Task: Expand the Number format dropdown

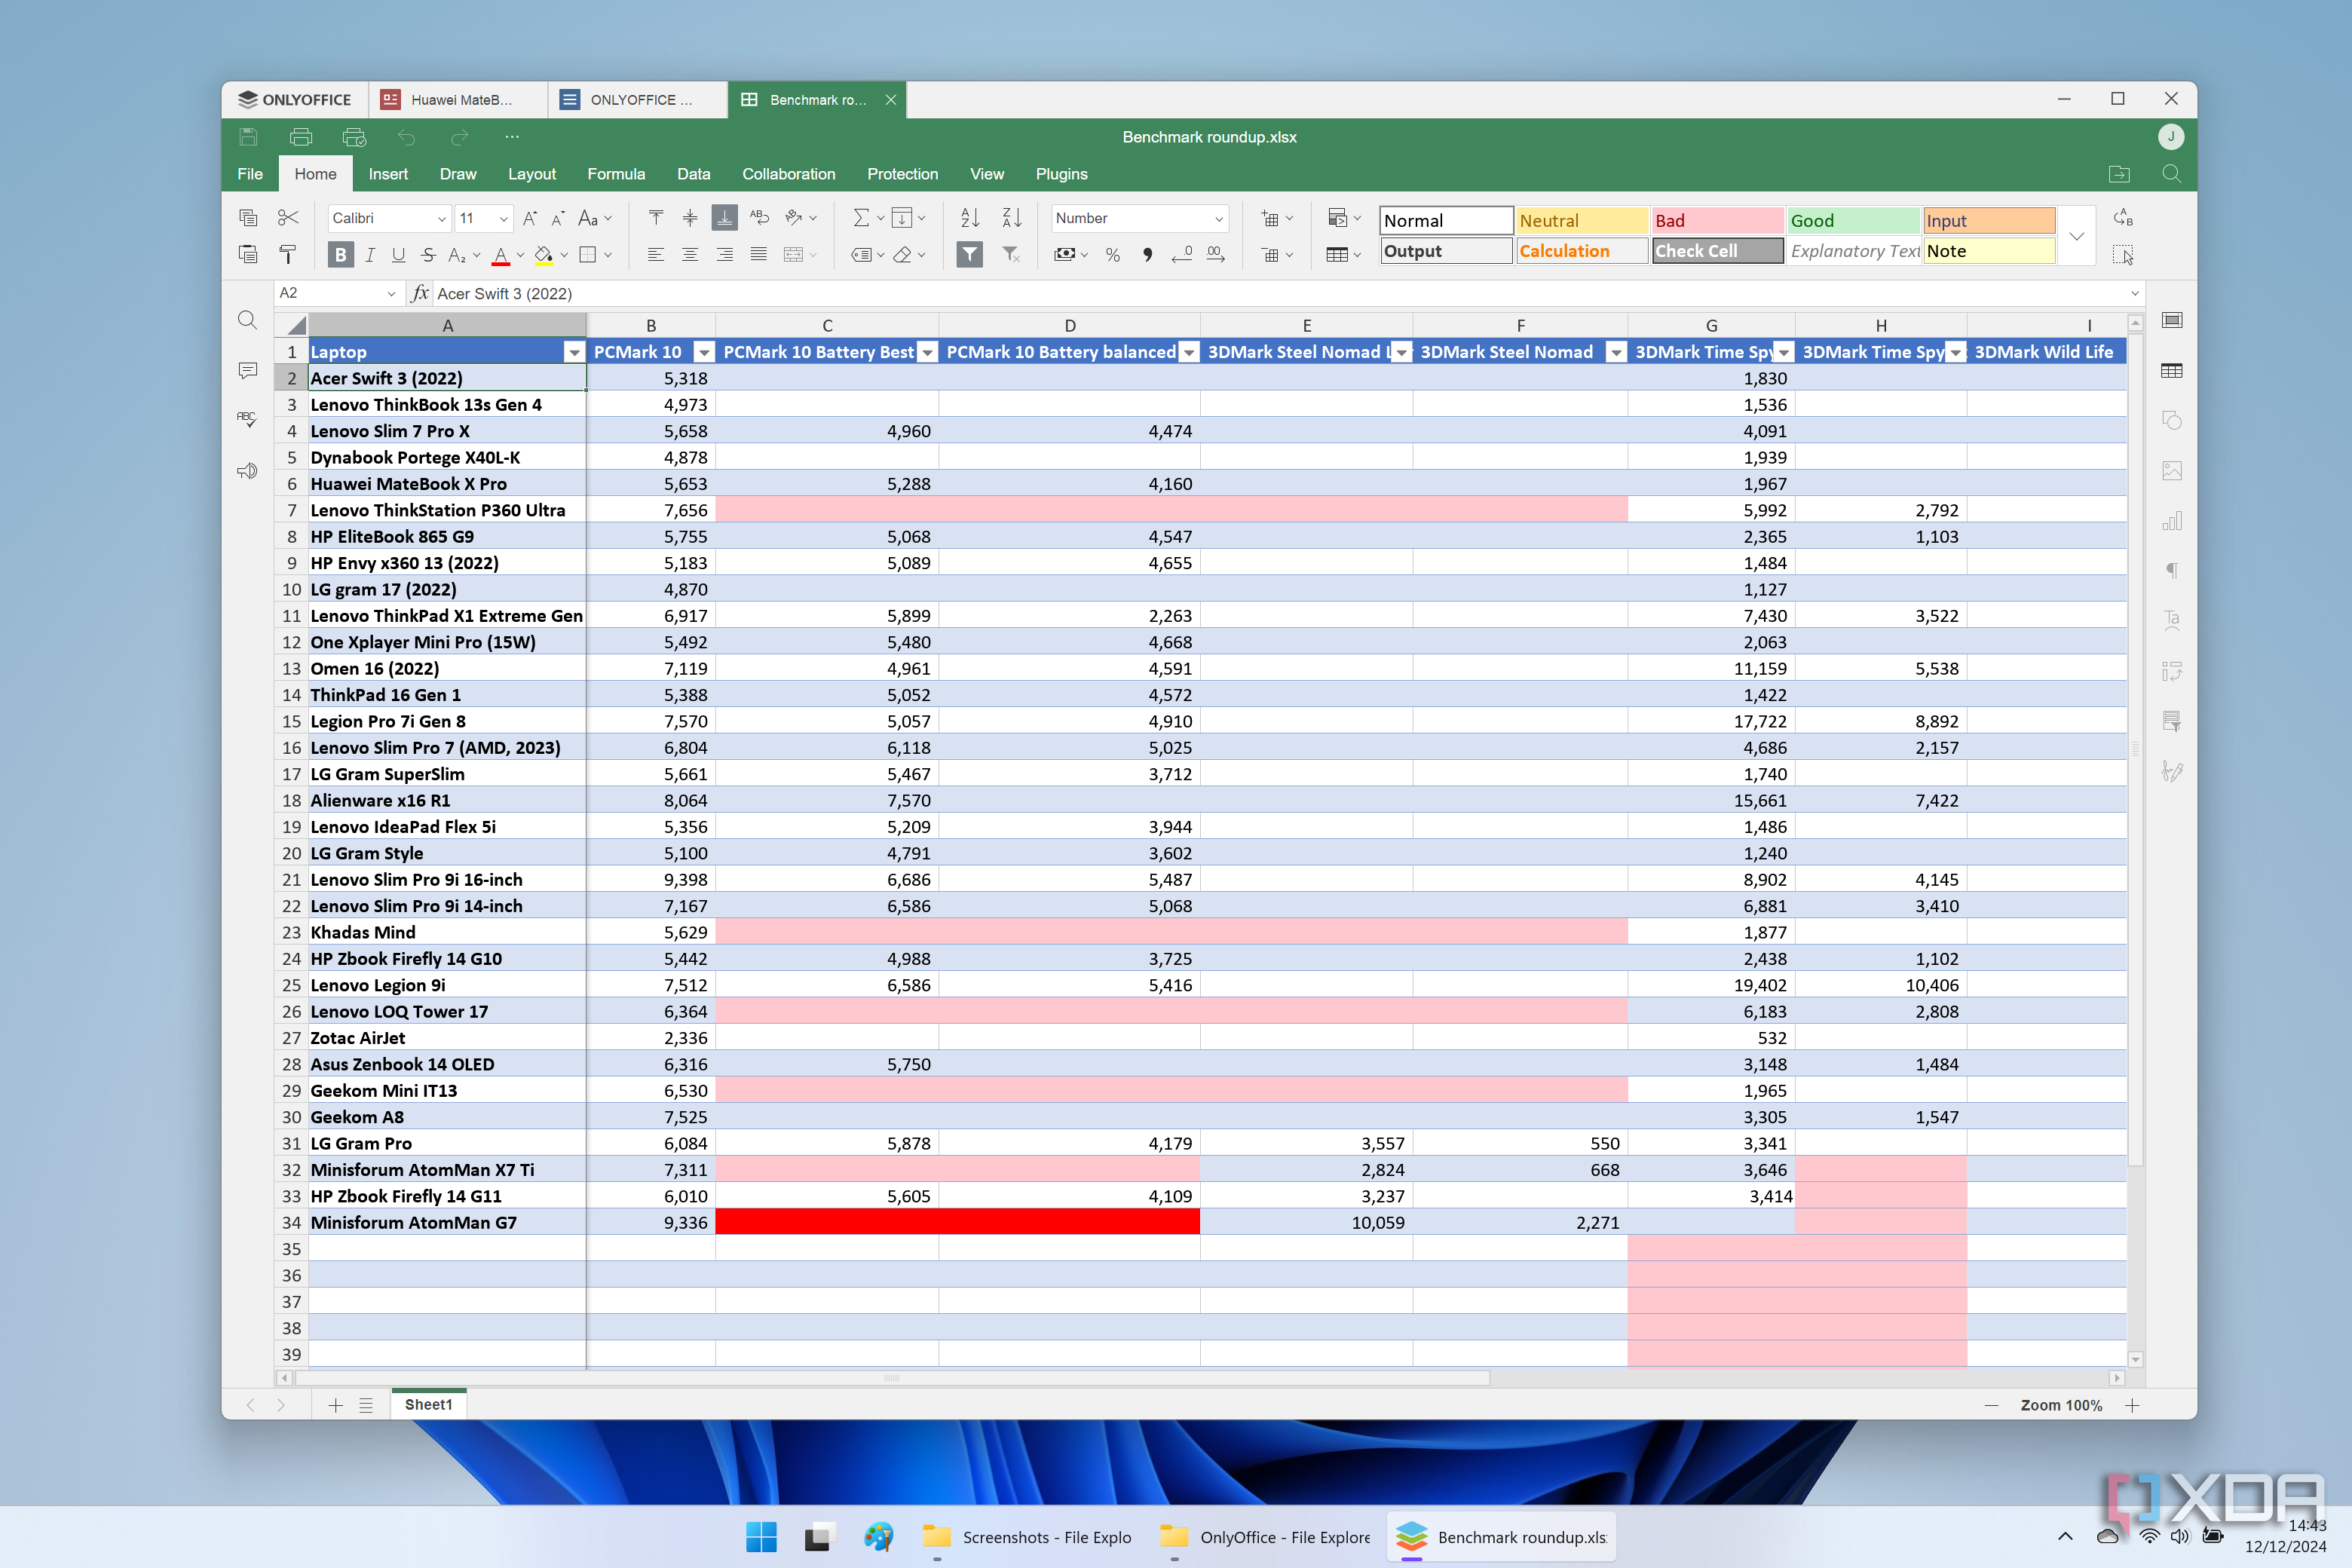Action: pos(1218,218)
